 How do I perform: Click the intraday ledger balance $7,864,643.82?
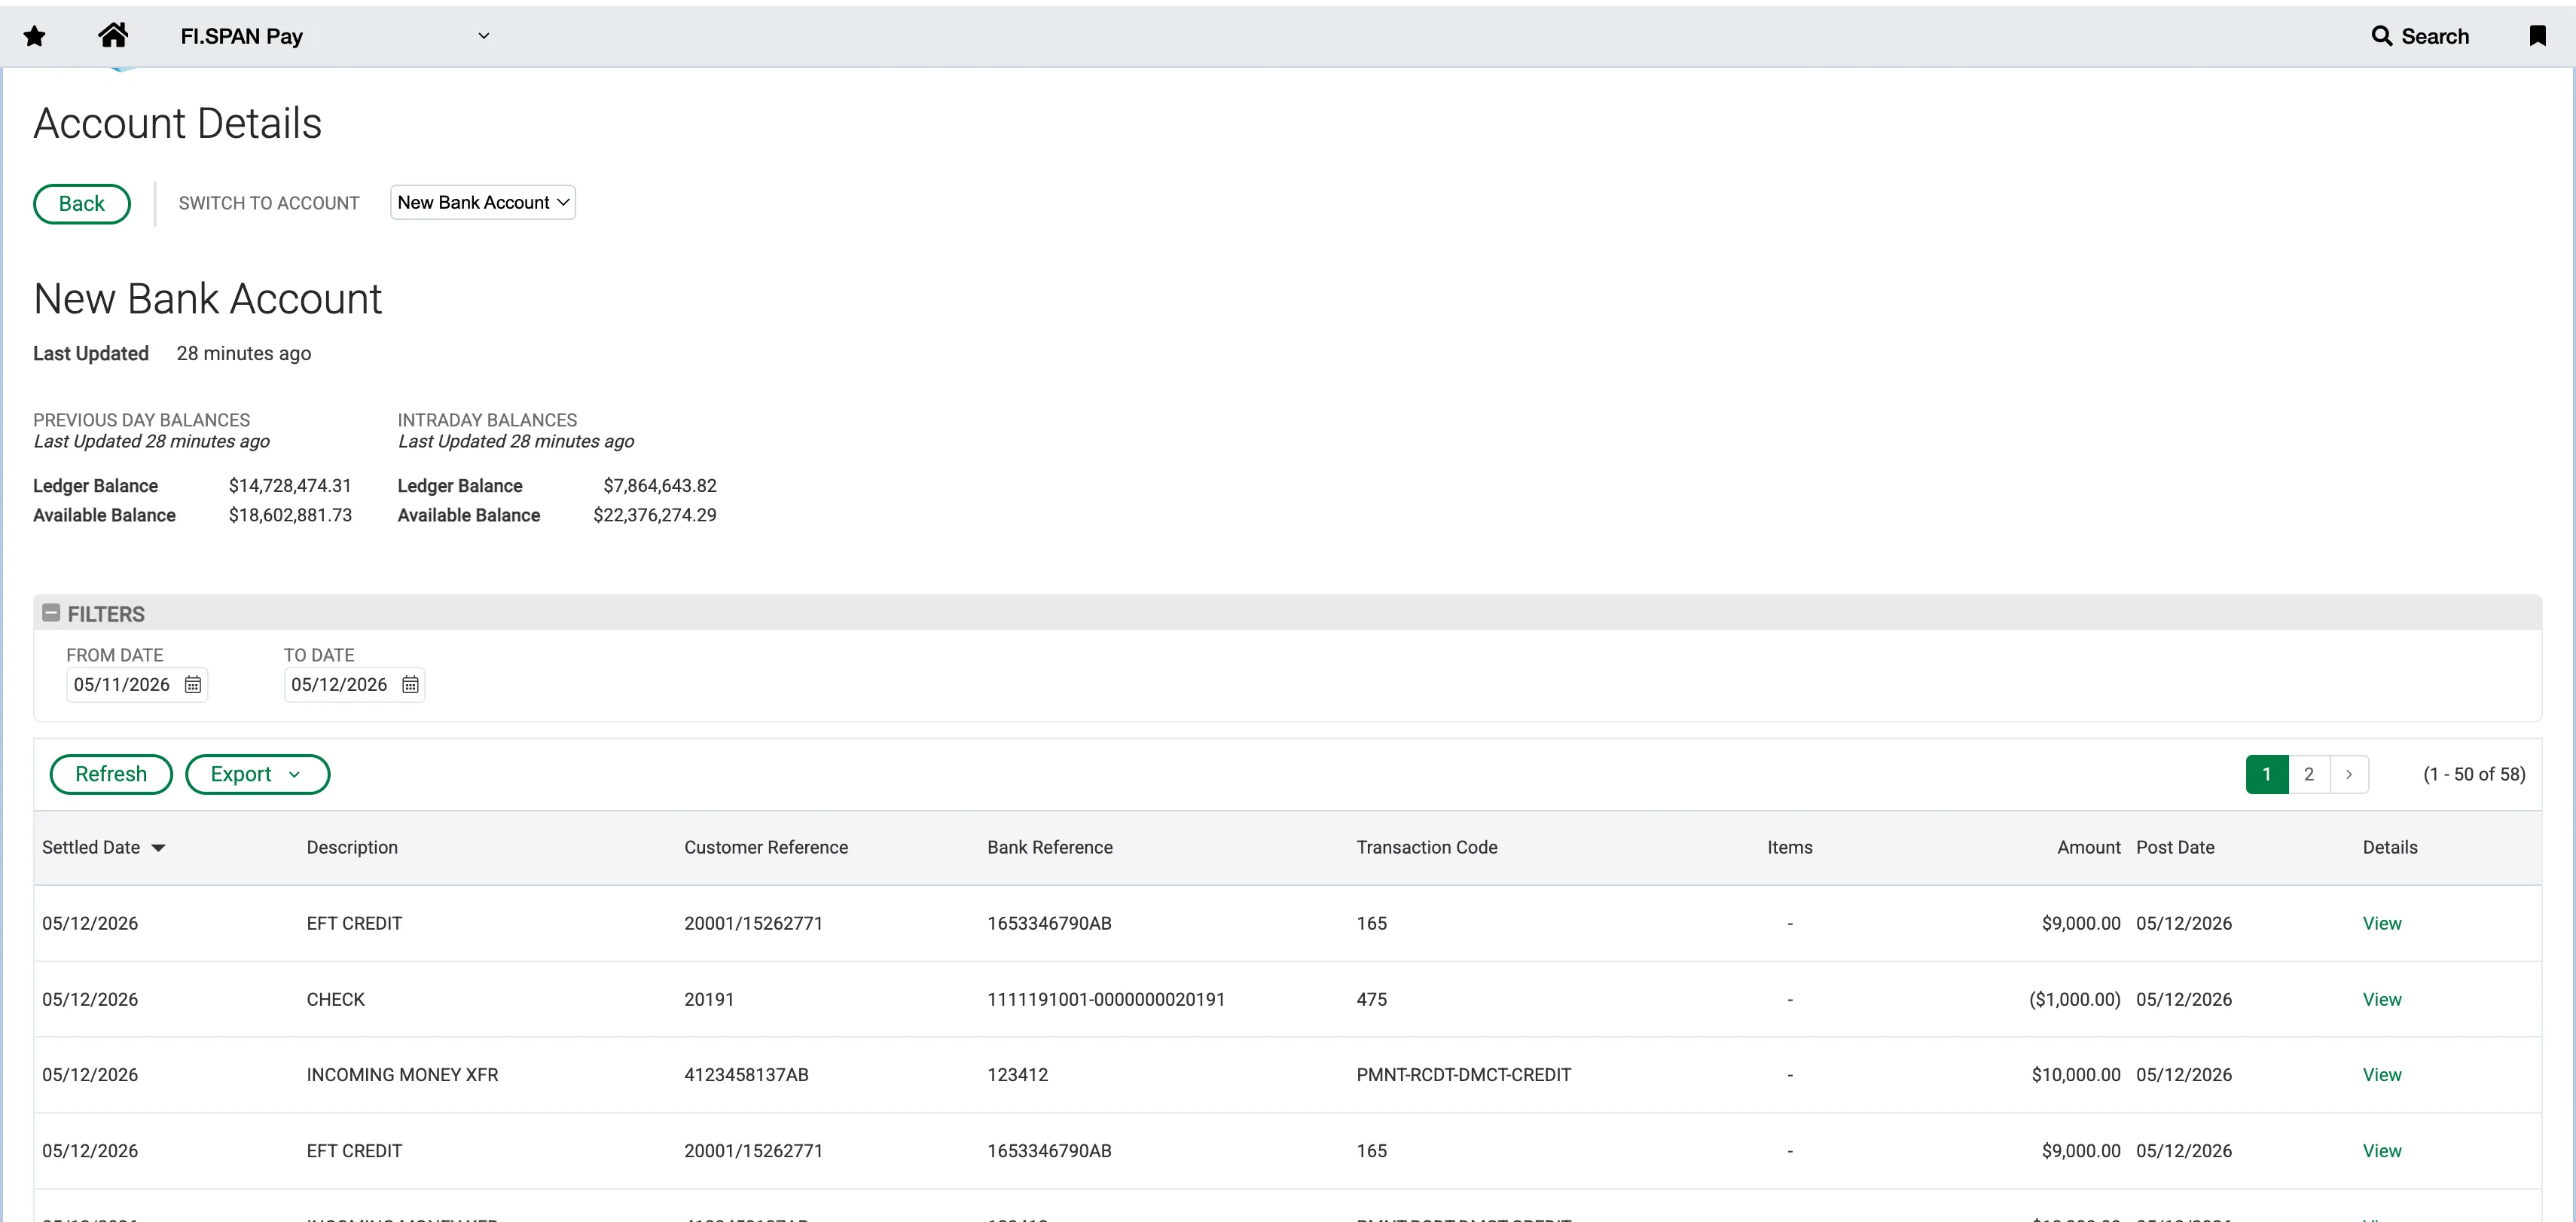[660, 486]
